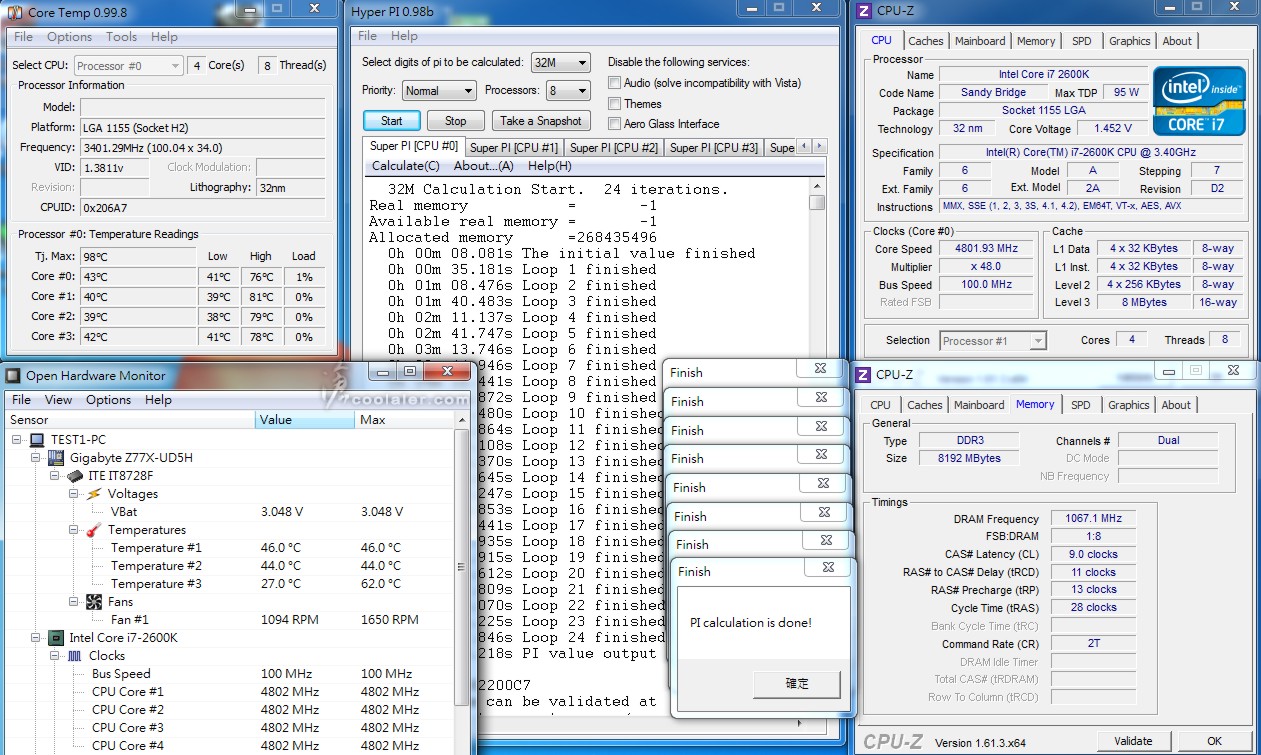Click the lightning bolt icon beside Voltages
This screenshot has height=755, width=1261.
[94, 494]
